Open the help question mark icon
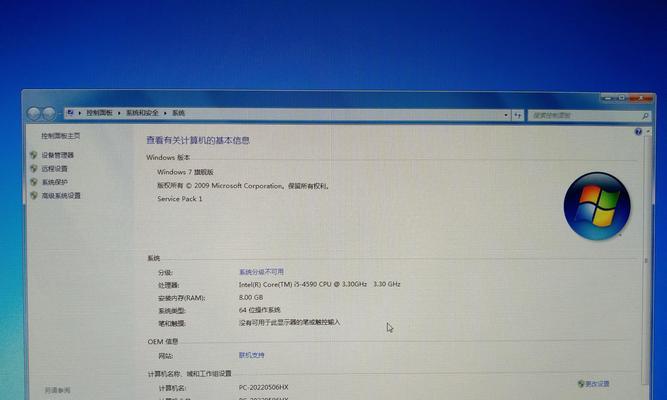The image size is (667, 400). coord(637,132)
